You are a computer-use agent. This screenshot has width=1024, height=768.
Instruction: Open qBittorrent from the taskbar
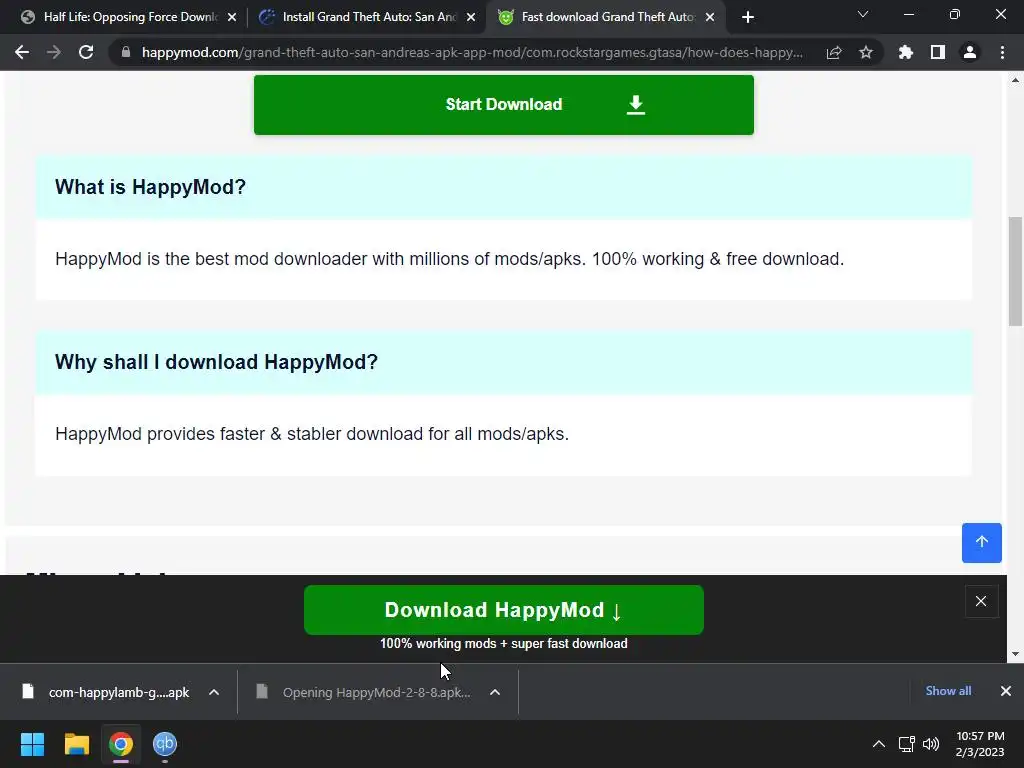click(x=165, y=744)
